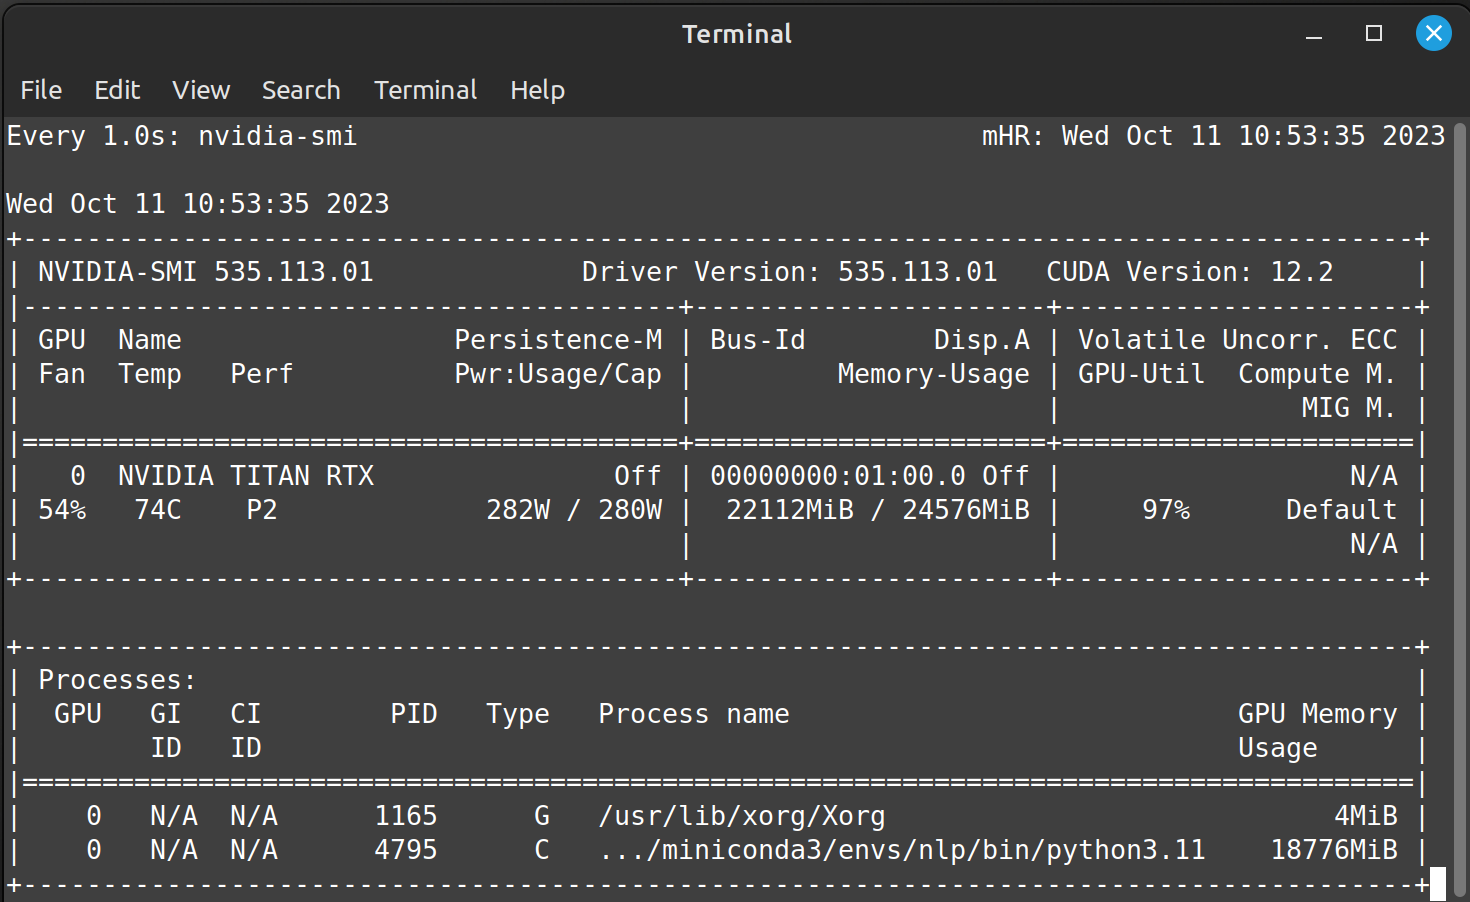Click the 'Wed Oct 11 10:53:35 2023' date line
This screenshot has width=1470, height=902.
(198, 204)
